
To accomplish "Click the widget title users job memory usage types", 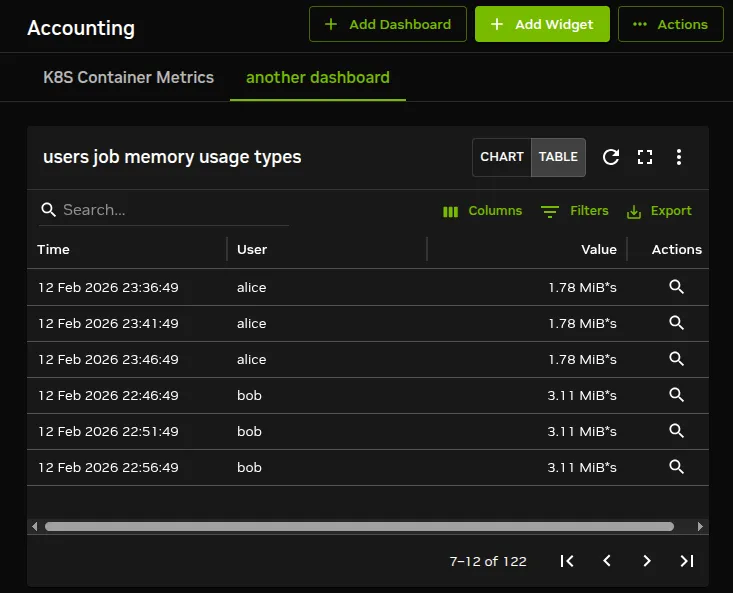I will (x=172, y=157).
